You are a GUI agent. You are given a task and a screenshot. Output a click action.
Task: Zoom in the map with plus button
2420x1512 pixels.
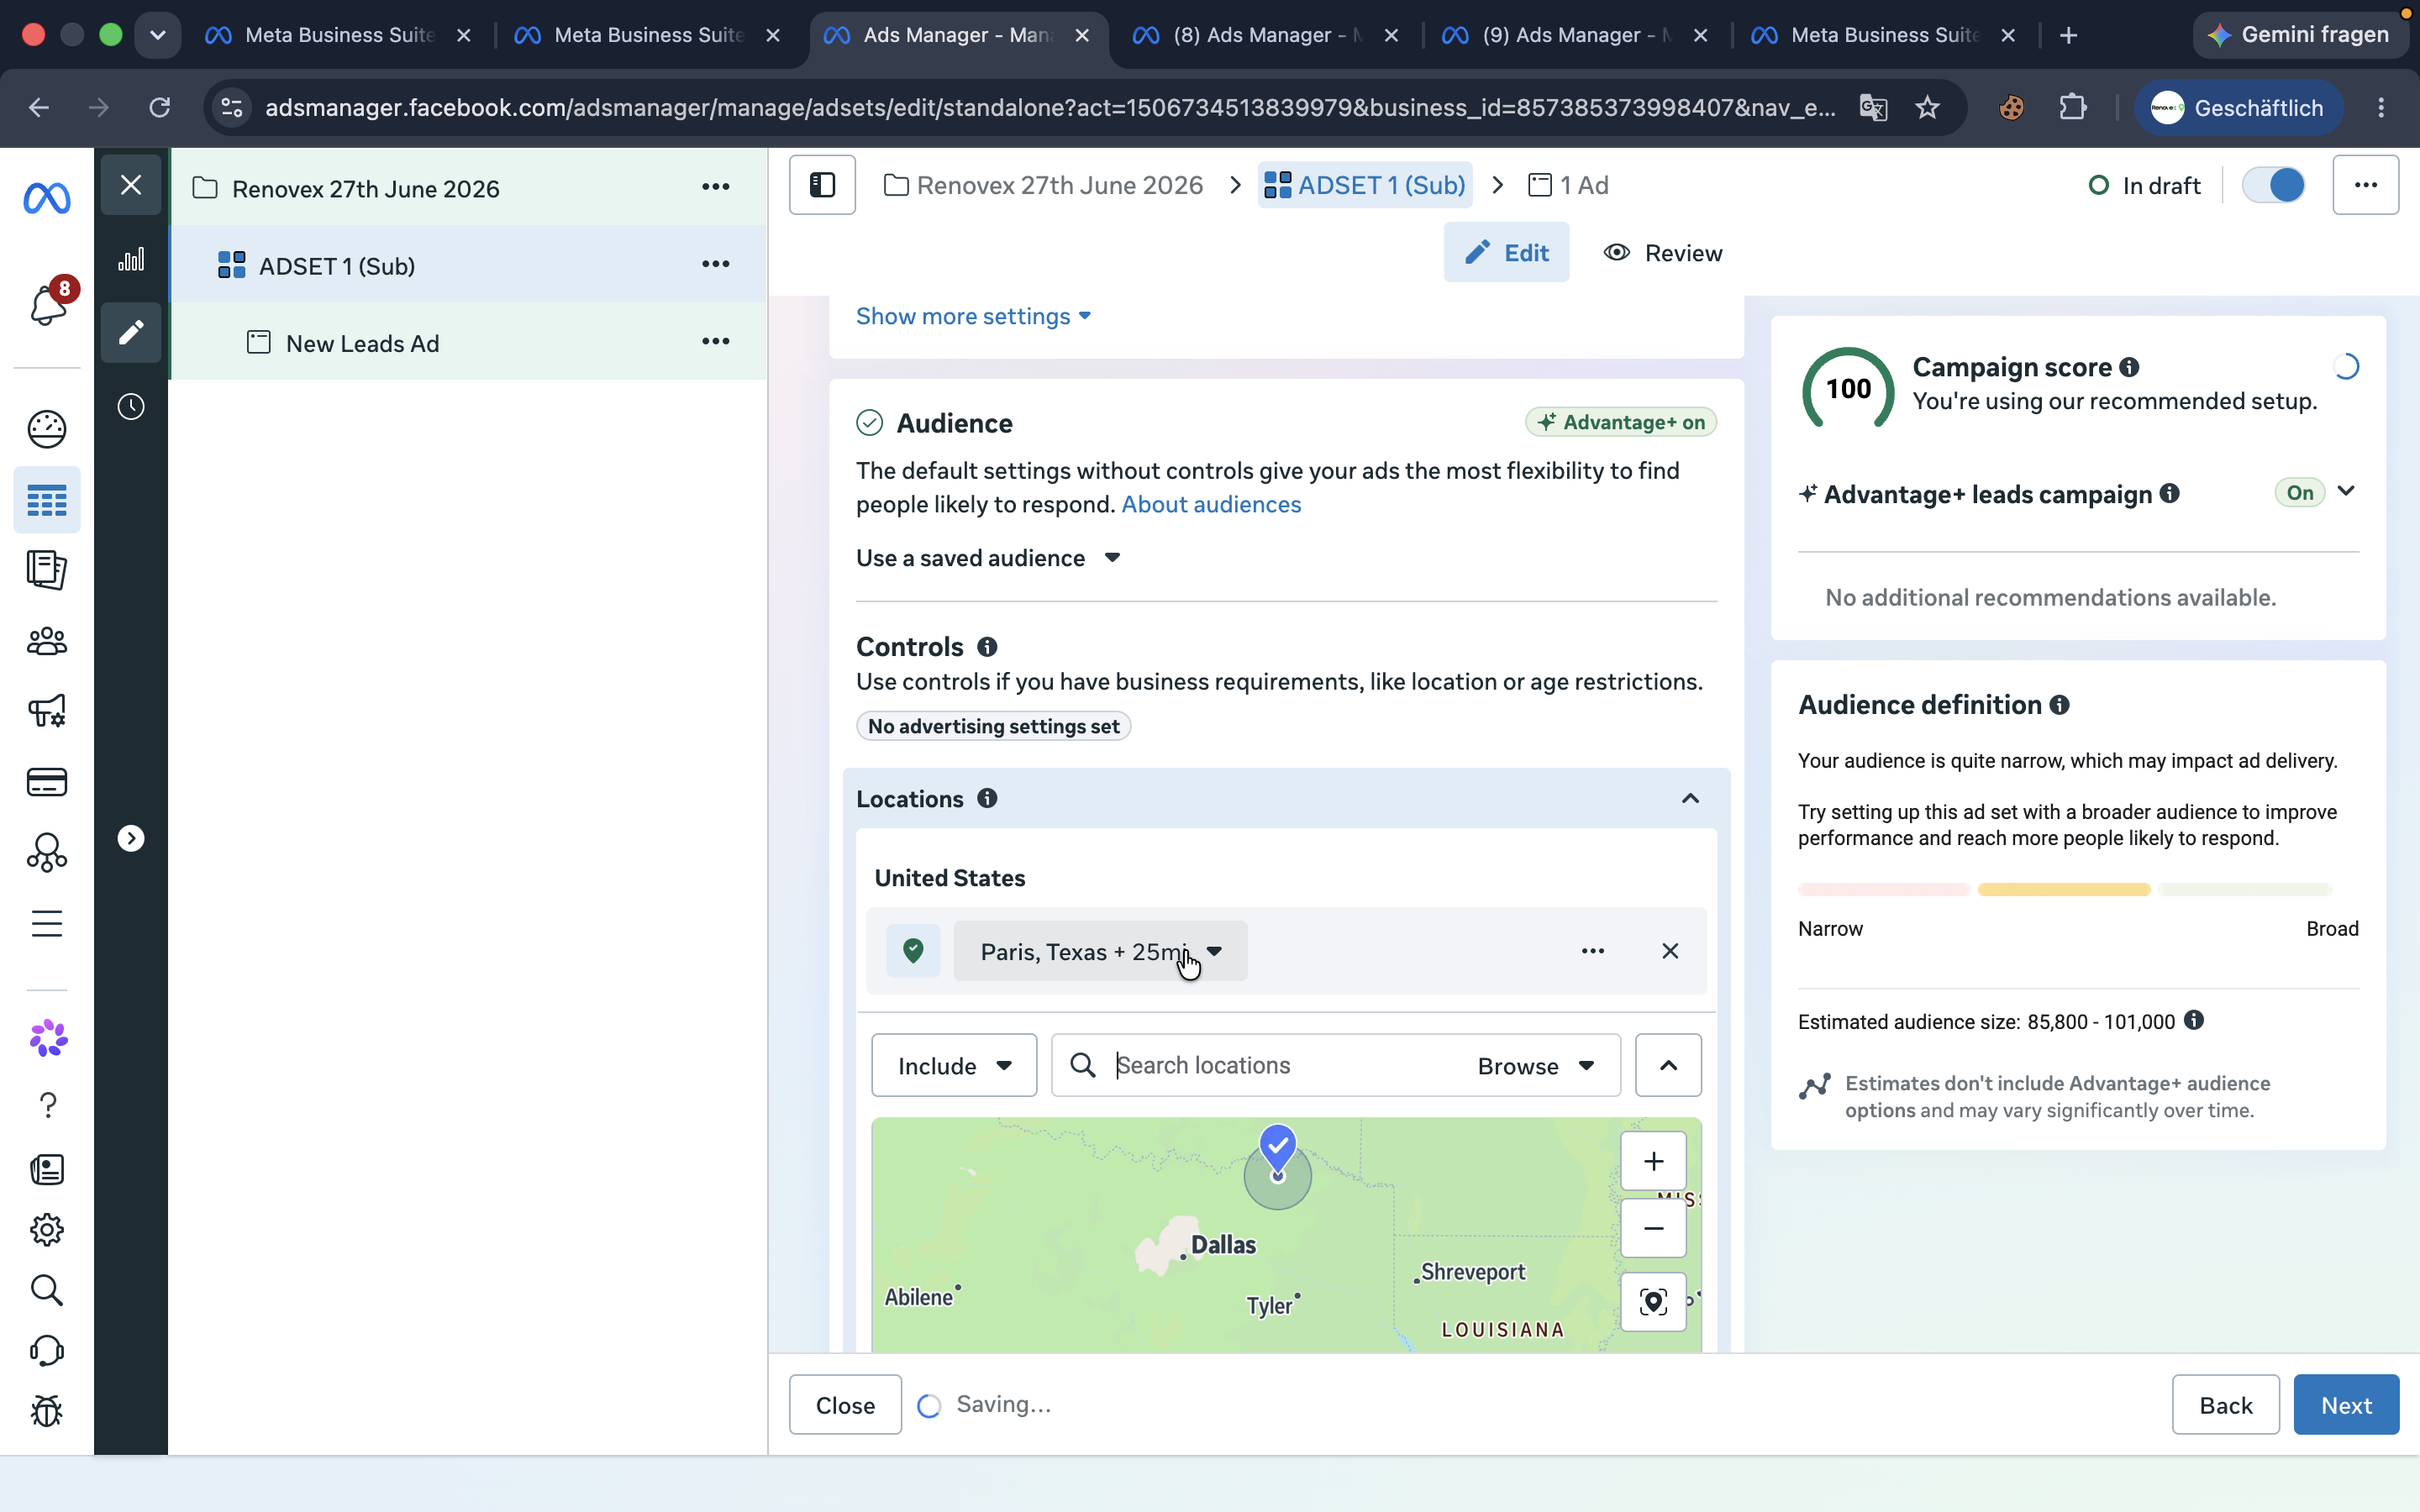(1653, 1161)
